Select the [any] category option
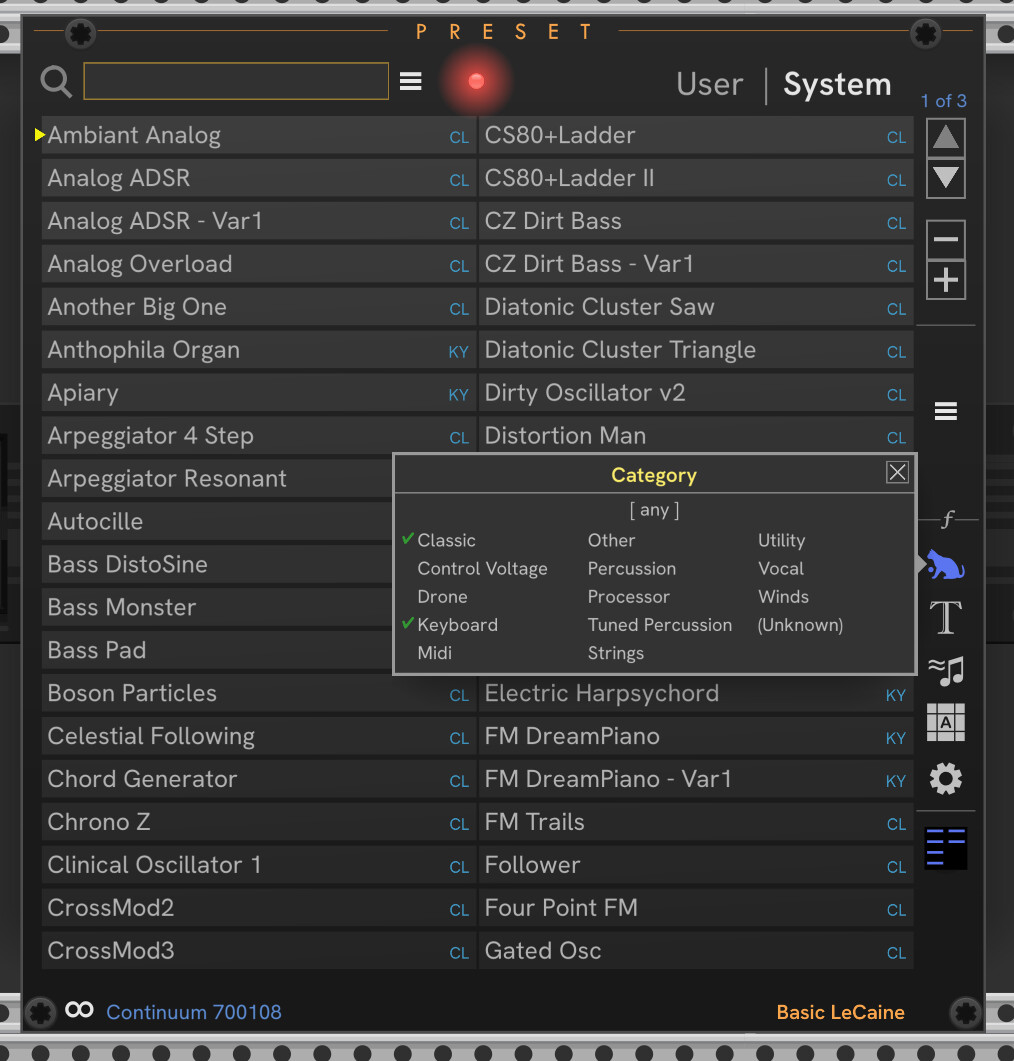This screenshot has height=1061, width=1014. 654,510
